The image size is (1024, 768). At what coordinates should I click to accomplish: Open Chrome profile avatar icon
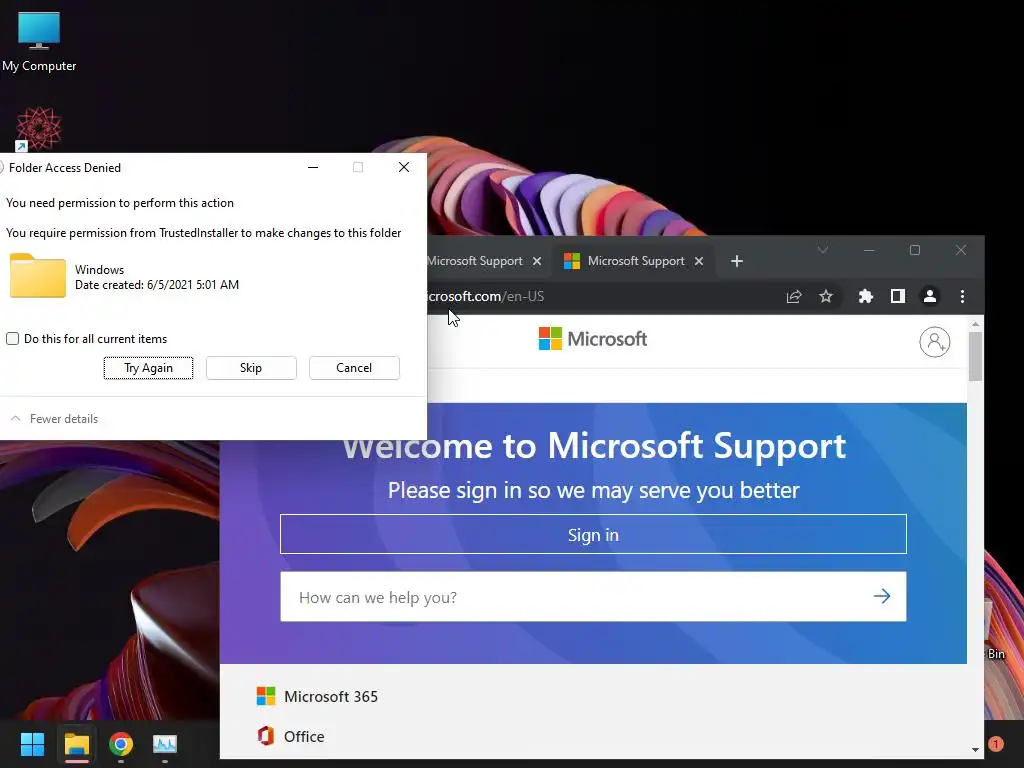tap(929, 296)
